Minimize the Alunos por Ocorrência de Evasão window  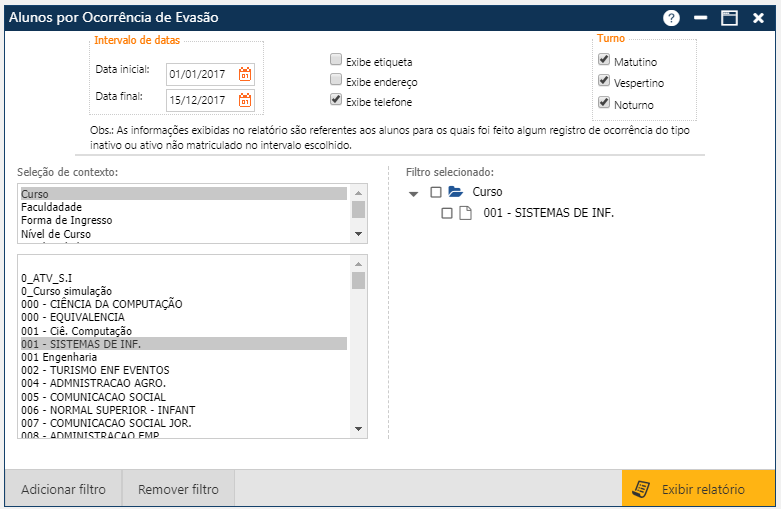point(701,18)
